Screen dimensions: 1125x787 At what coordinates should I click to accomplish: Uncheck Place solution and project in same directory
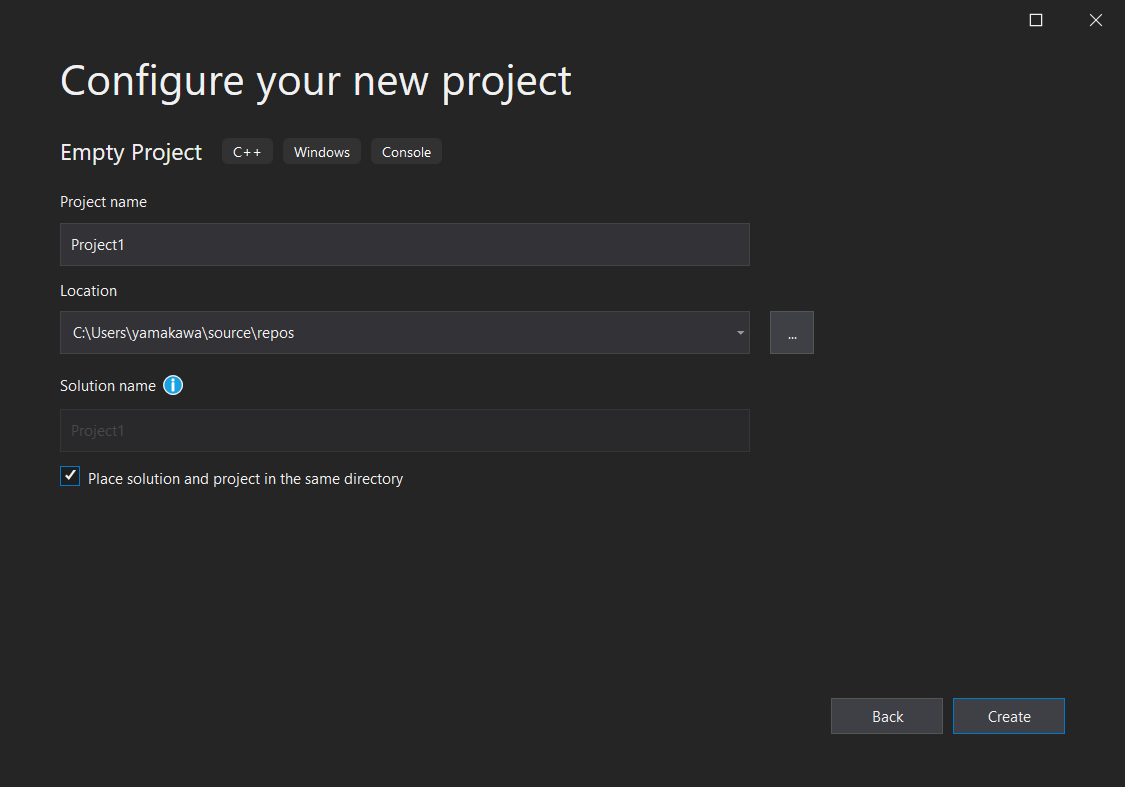click(x=70, y=476)
